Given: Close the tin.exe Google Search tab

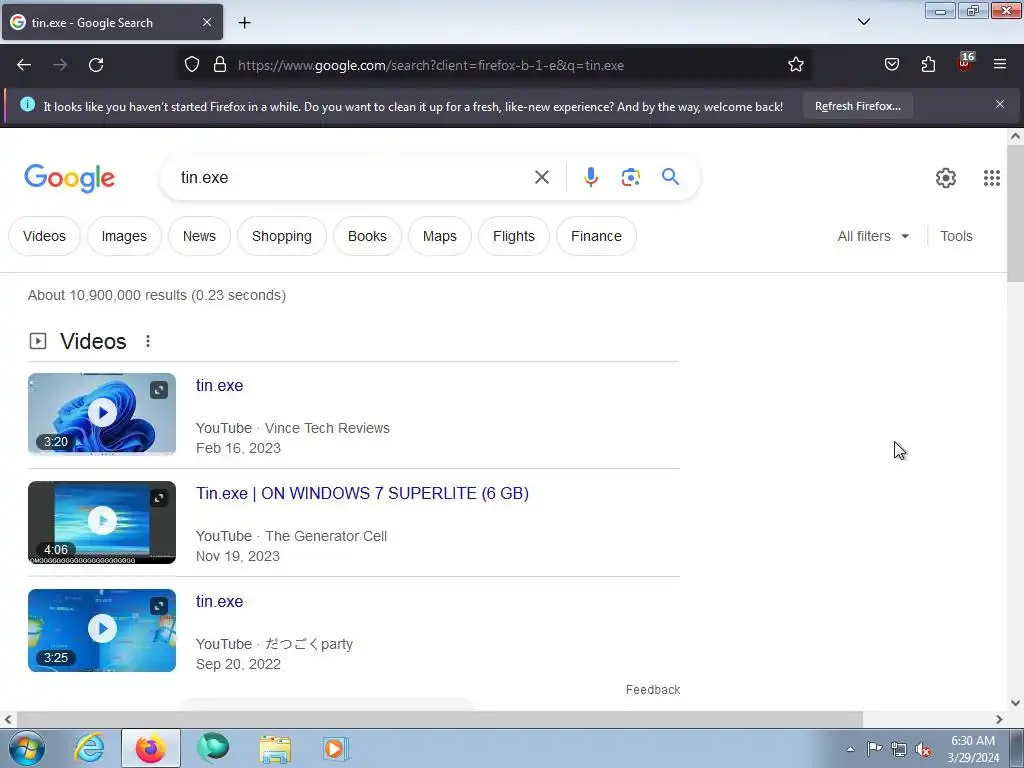Looking at the screenshot, I should click(206, 22).
